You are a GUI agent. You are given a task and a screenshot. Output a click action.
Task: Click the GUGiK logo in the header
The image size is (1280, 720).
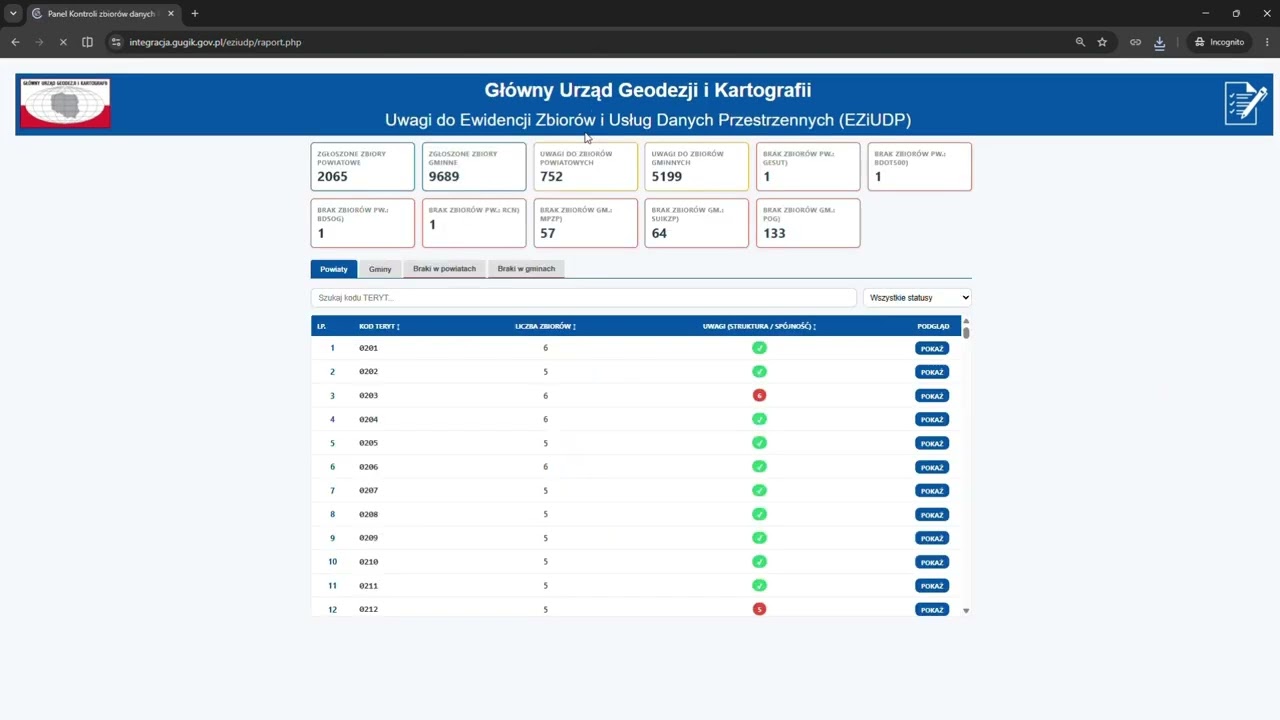(x=65, y=103)
